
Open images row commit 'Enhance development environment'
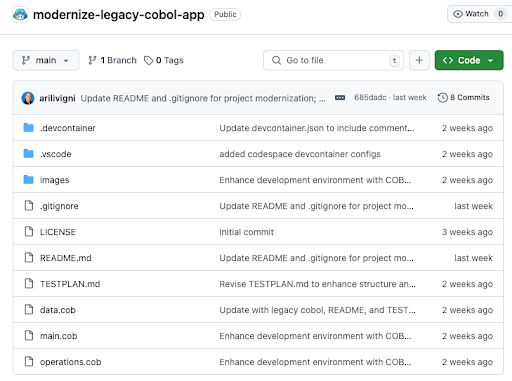(315, 180)
